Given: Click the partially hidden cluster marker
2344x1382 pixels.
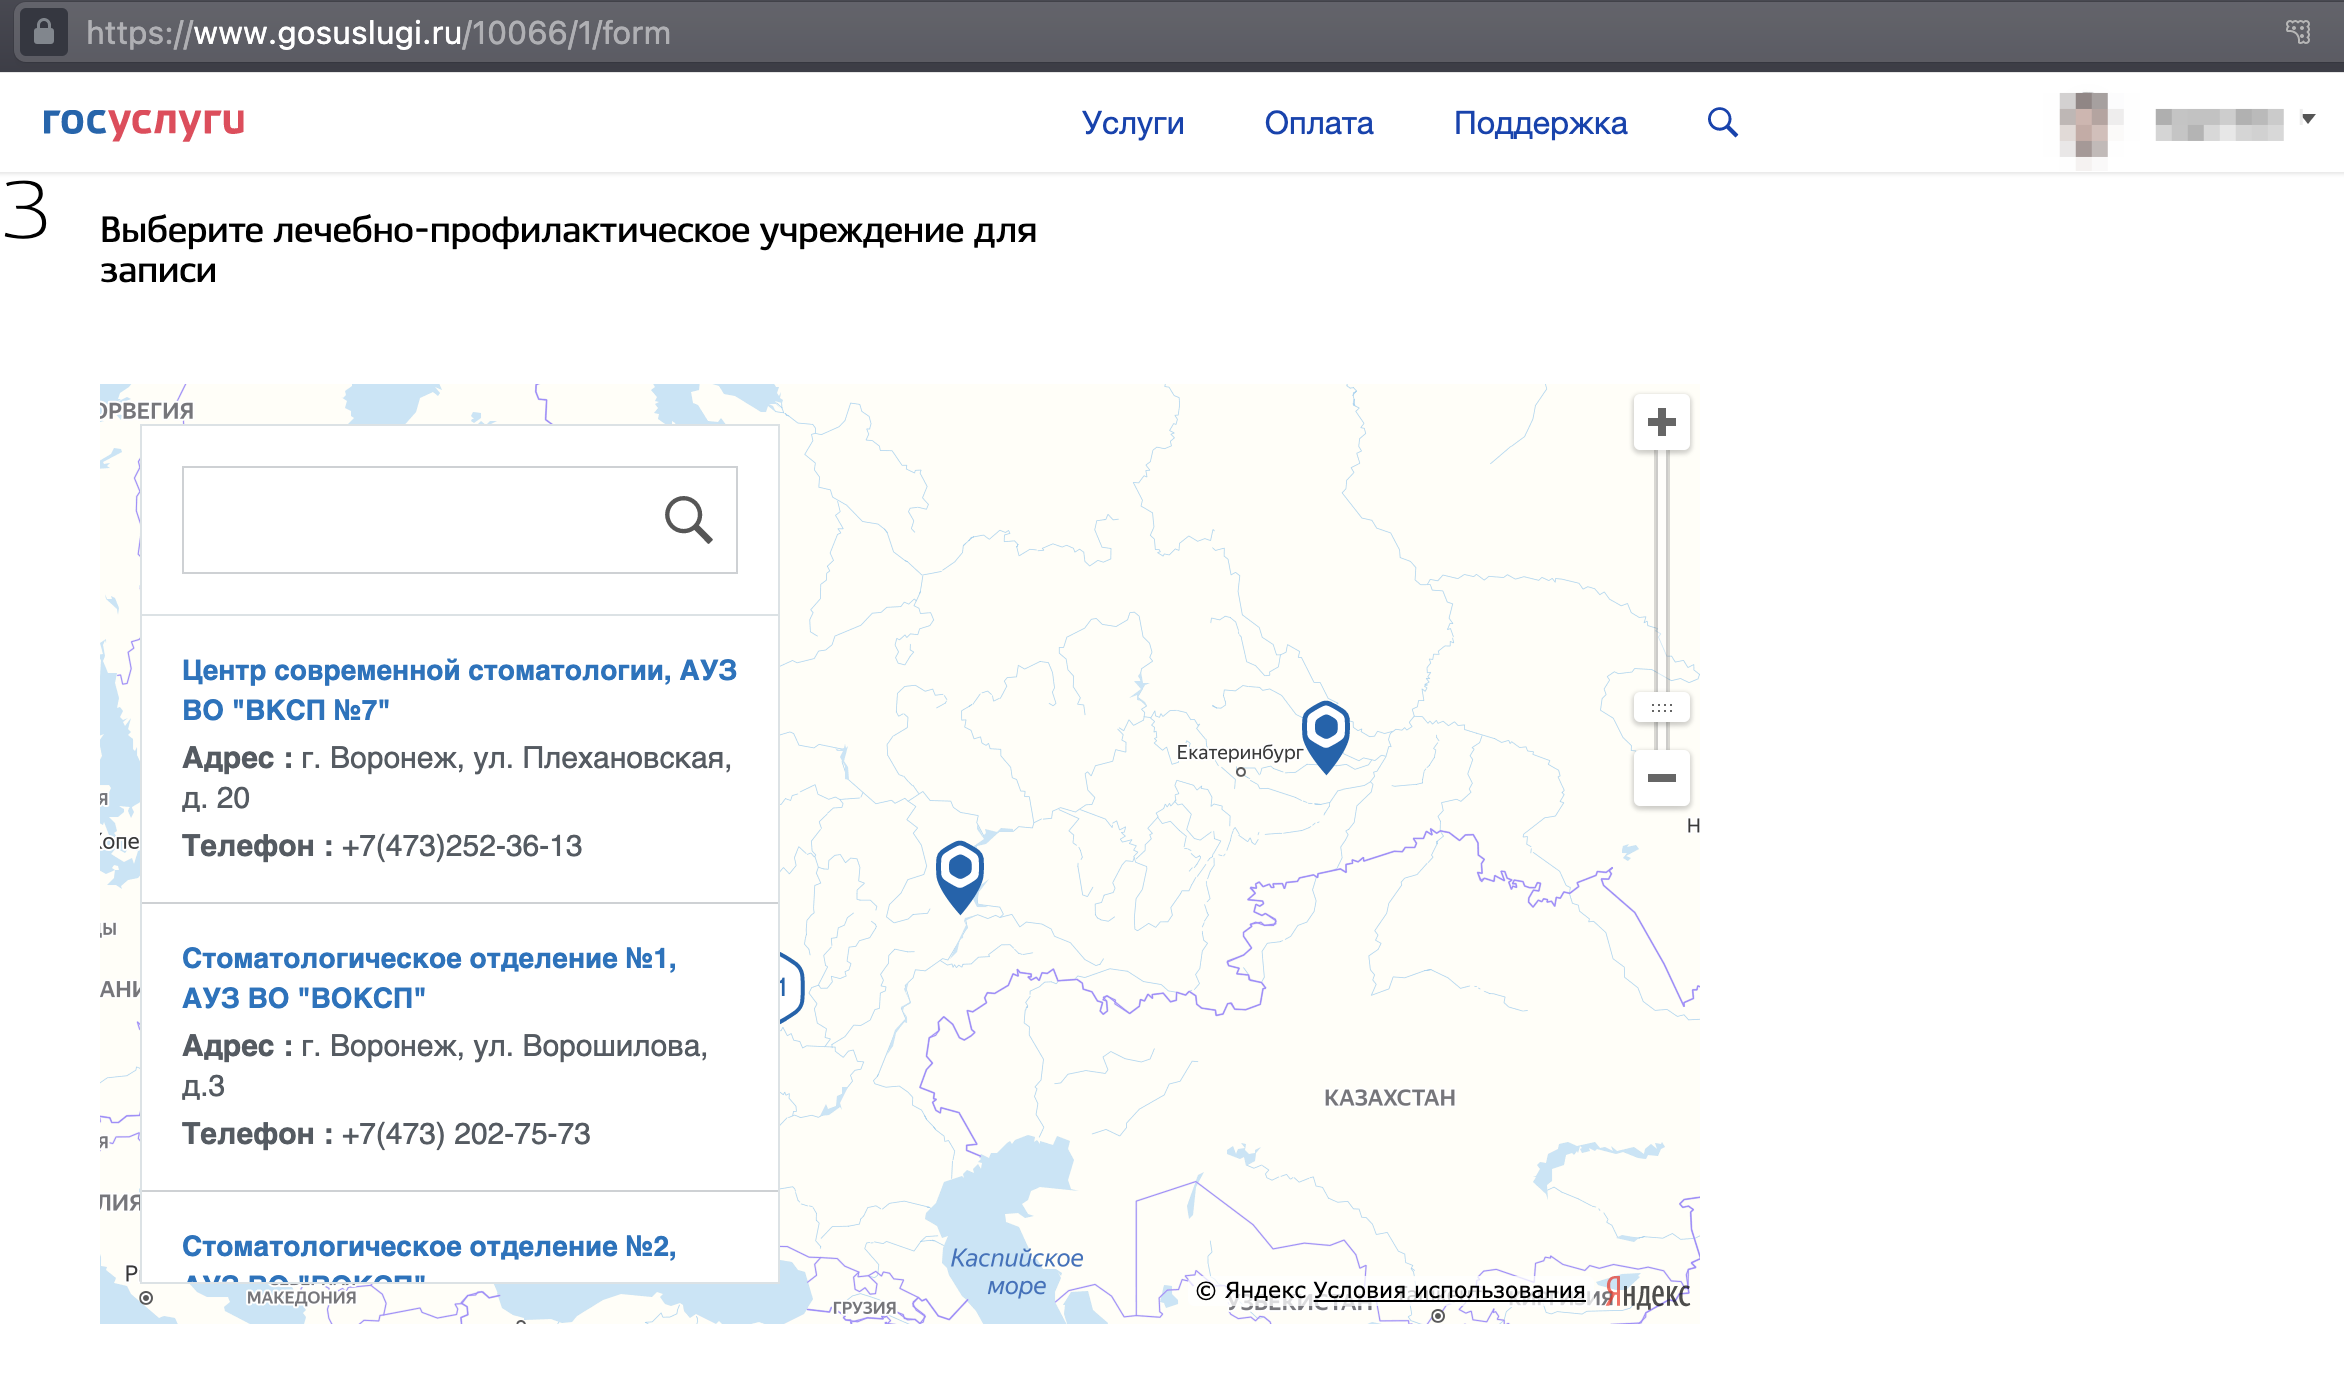Looking at the screenshot, I should coord(791,988).
